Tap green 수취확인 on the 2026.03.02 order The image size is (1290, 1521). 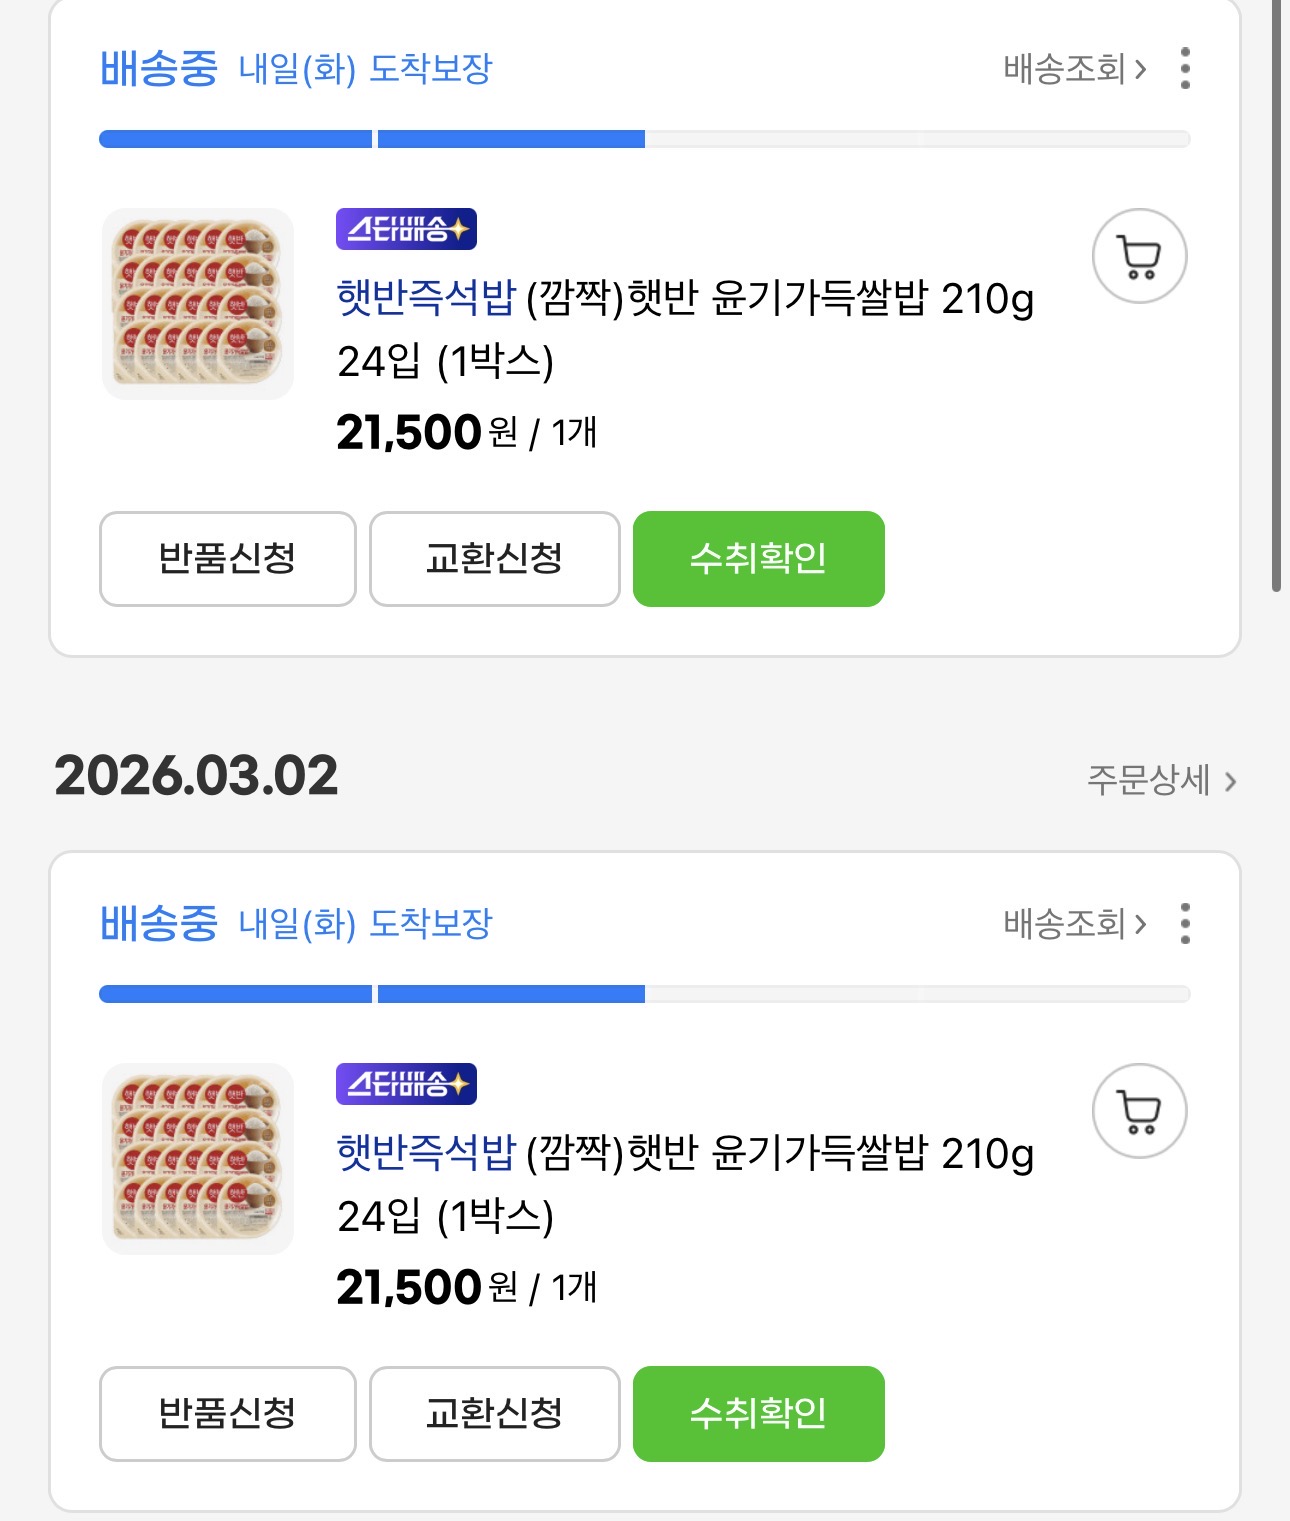[758, 1413]
